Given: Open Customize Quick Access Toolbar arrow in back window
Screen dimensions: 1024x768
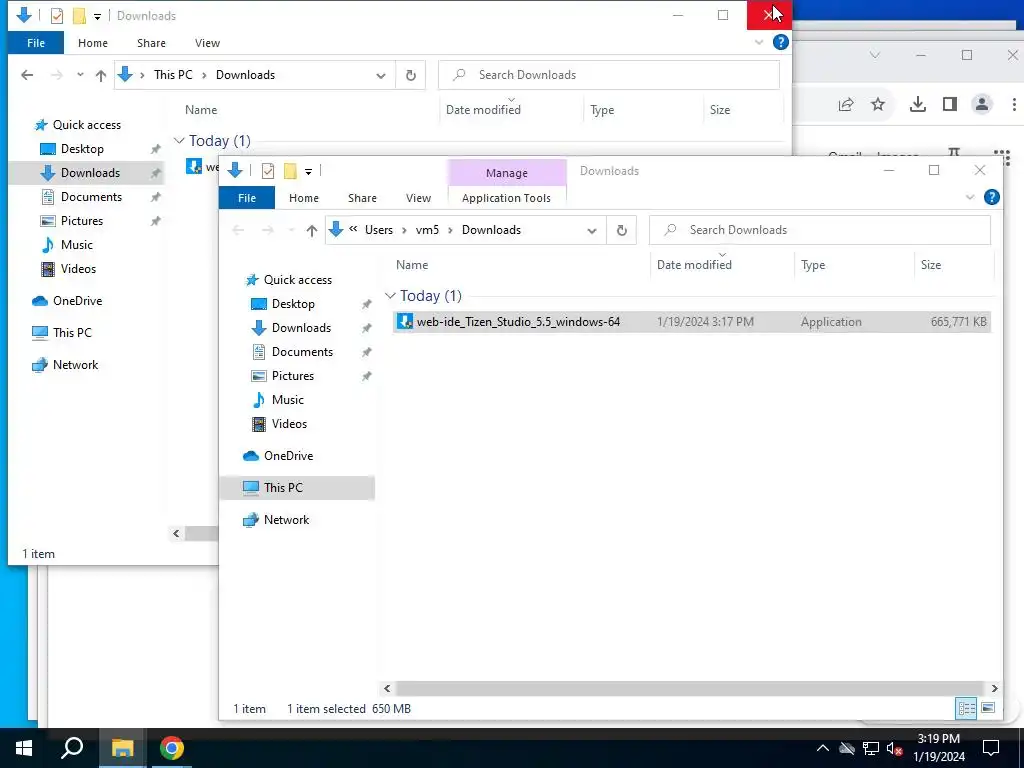Looking at the screenshot, I should pyautogui.click(x=97, y=16).
